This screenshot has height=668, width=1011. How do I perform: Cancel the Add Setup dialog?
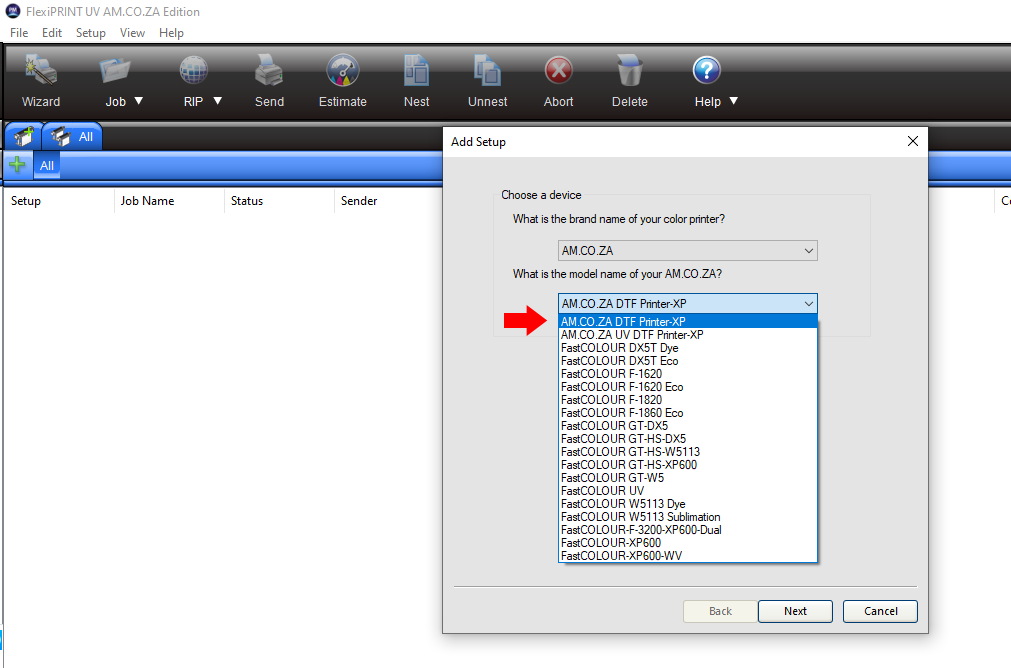[x=880, y=611]
